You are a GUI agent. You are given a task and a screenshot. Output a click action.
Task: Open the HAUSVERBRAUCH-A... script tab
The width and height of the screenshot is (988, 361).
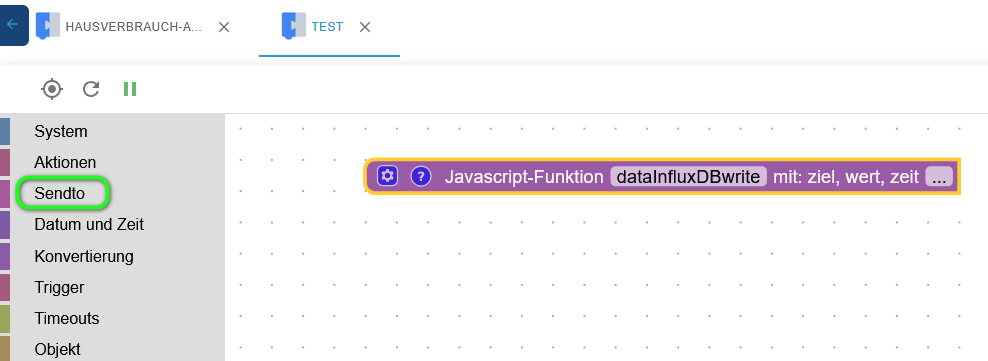point(134,27)
